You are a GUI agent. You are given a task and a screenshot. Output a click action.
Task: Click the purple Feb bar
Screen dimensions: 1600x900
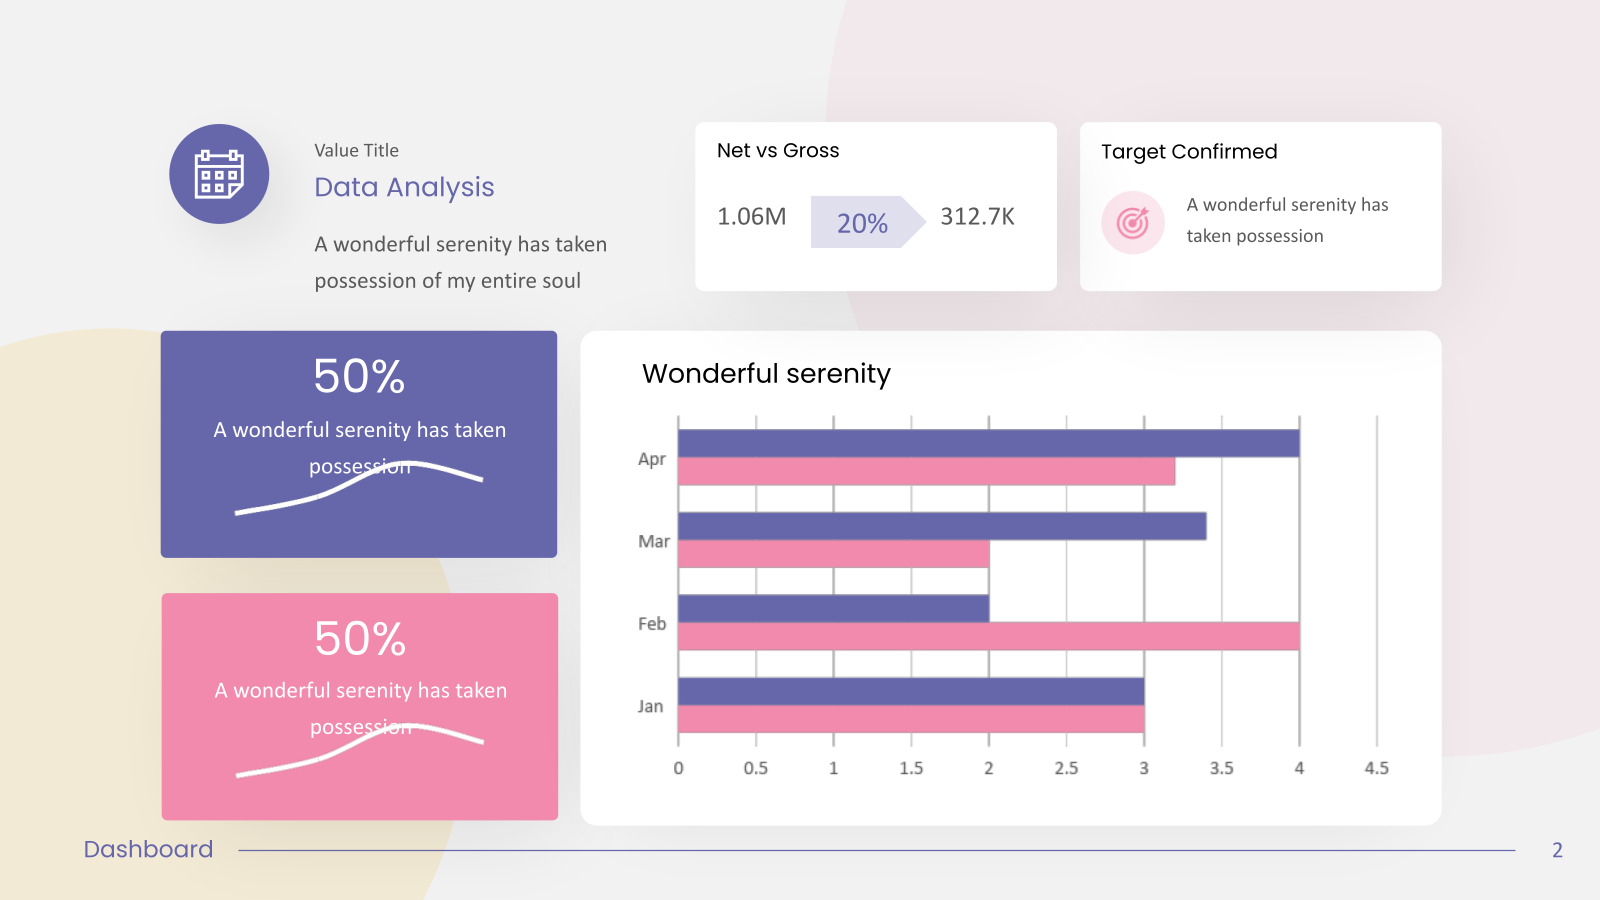(x=834, y=608)
